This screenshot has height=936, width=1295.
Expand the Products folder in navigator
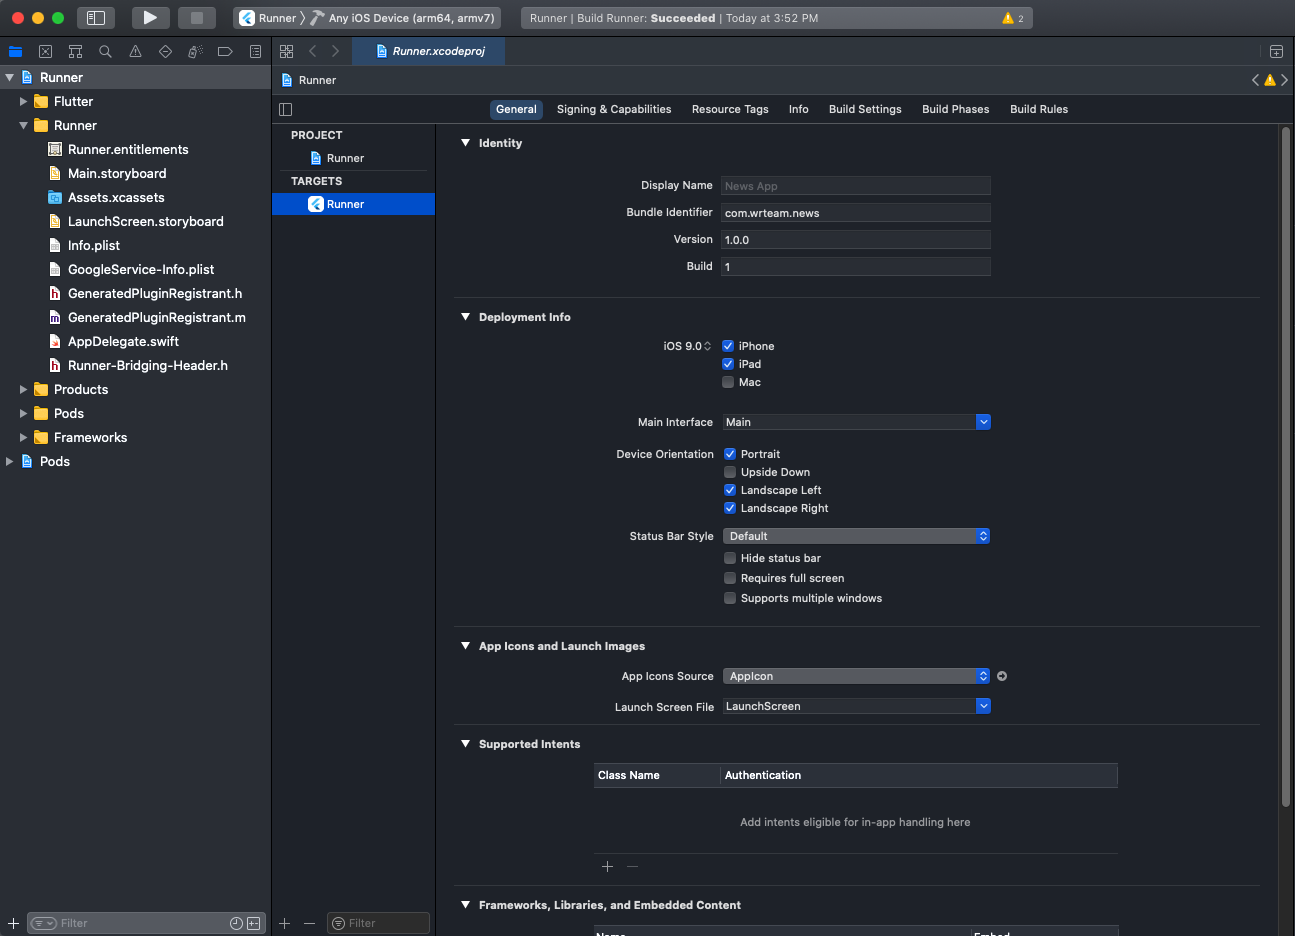point(24,390)
